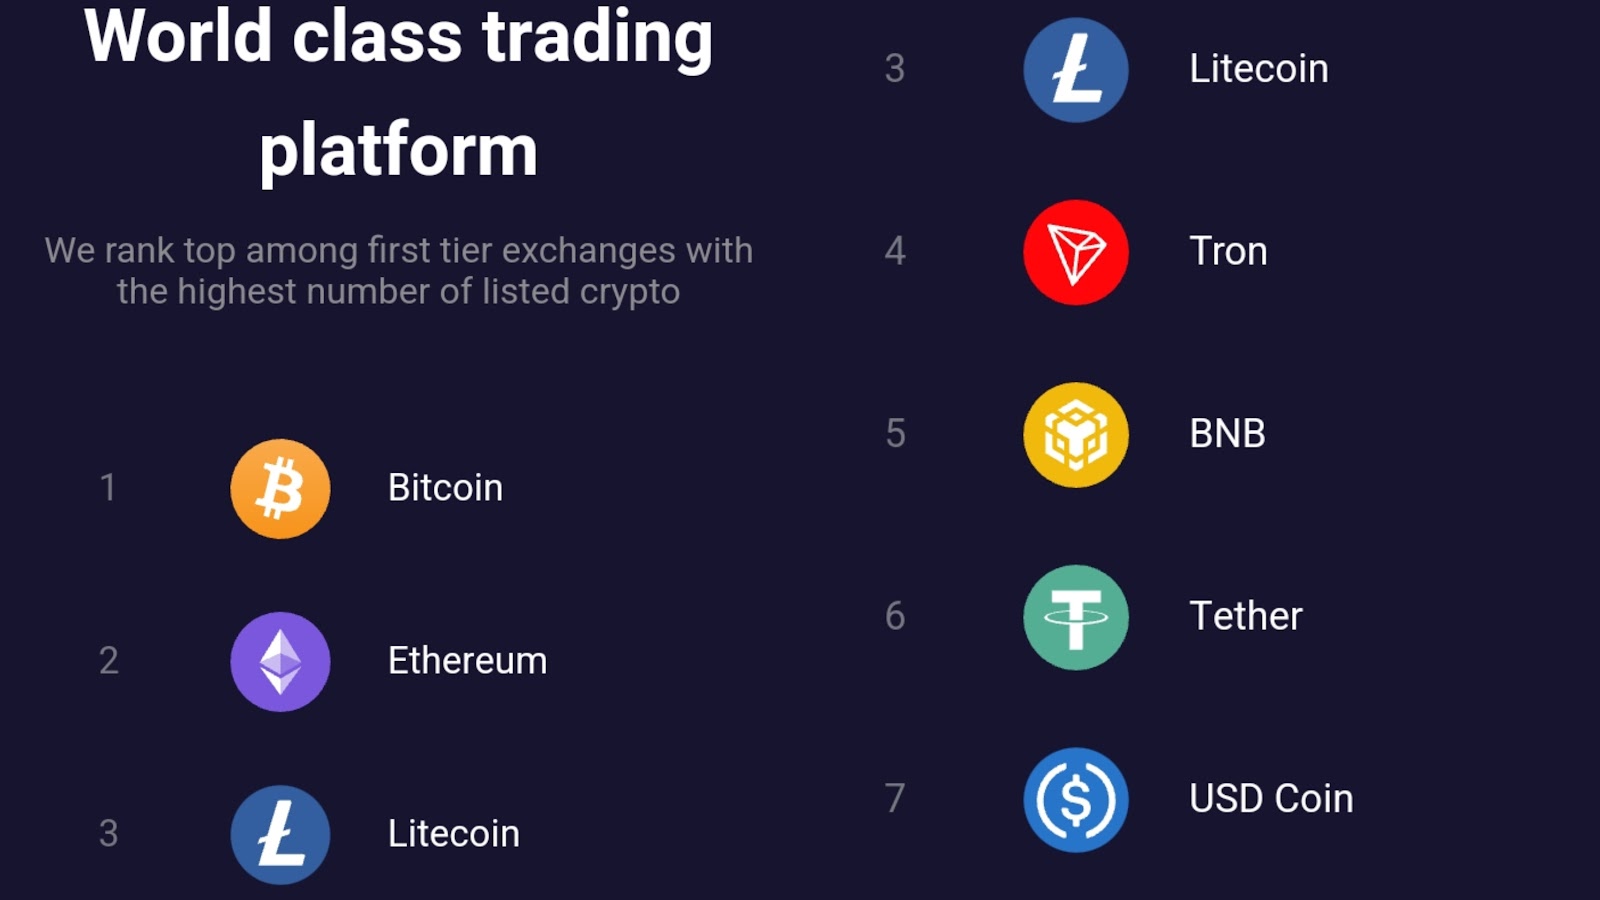
Task: Open the Tether coin name
Action: pyautogui.click(x=1245, y=616)
